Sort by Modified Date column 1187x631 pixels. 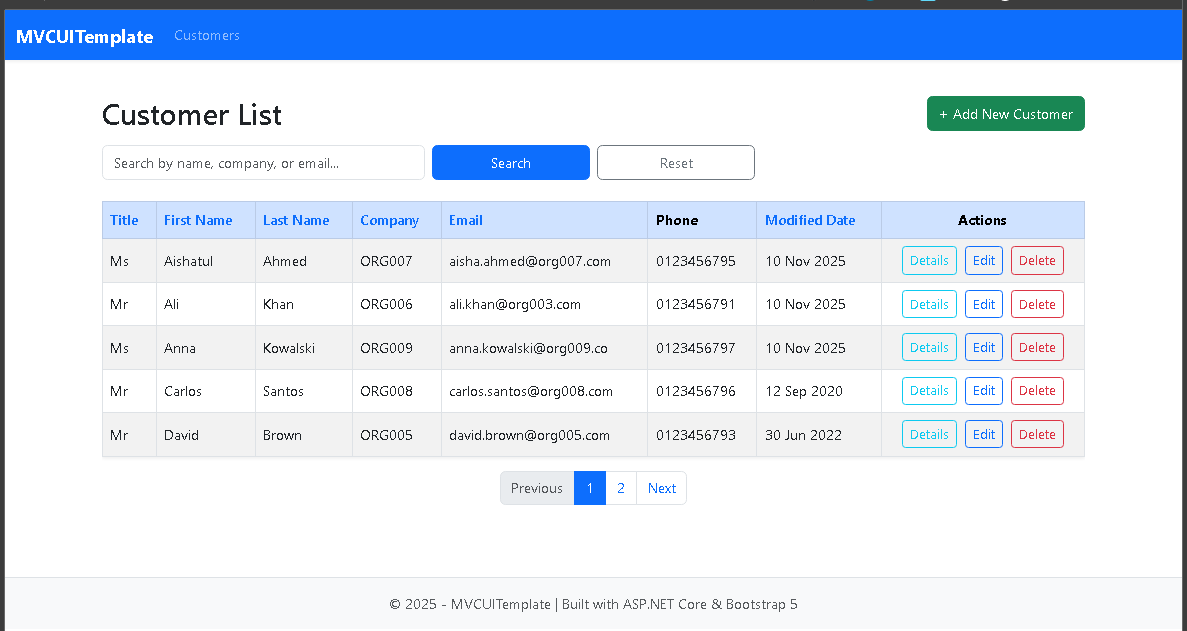(810, 220)
